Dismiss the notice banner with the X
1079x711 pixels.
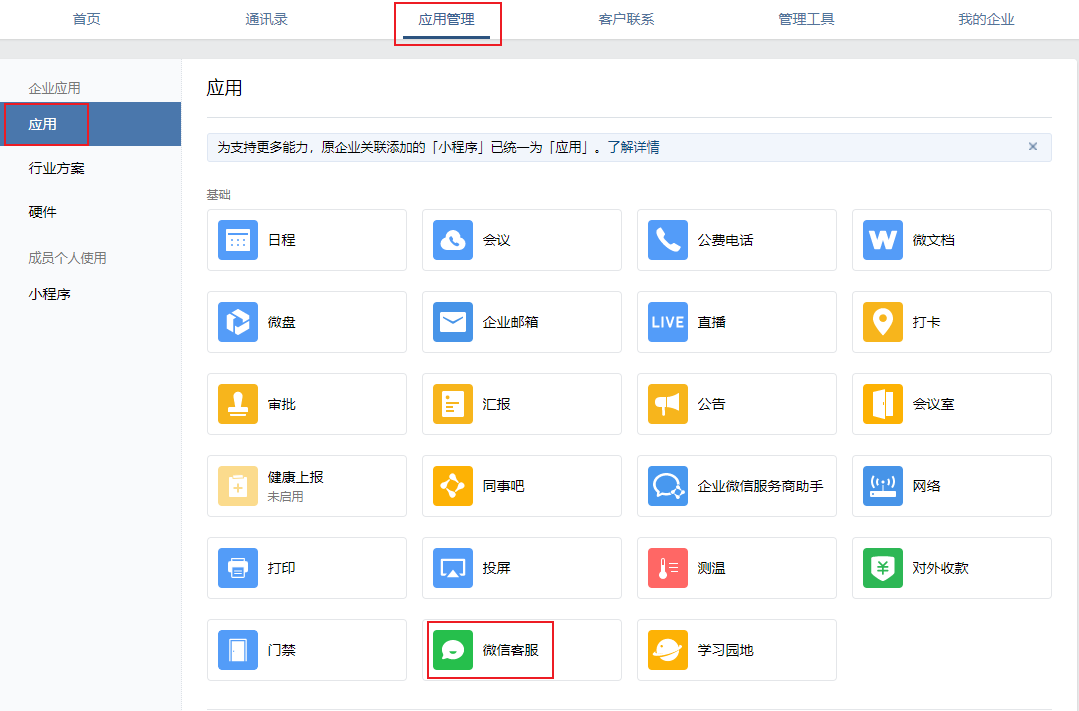pos(1032,147)
